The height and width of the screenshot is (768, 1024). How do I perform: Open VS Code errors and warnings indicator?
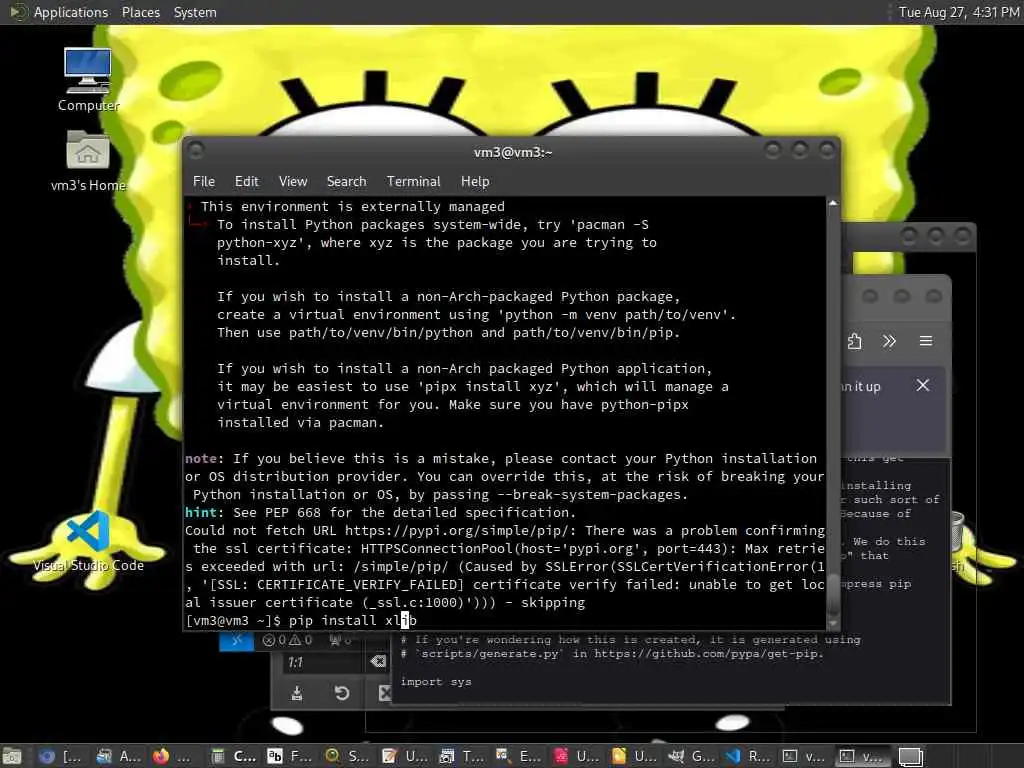pyautogui.click(x=287, y=640)
